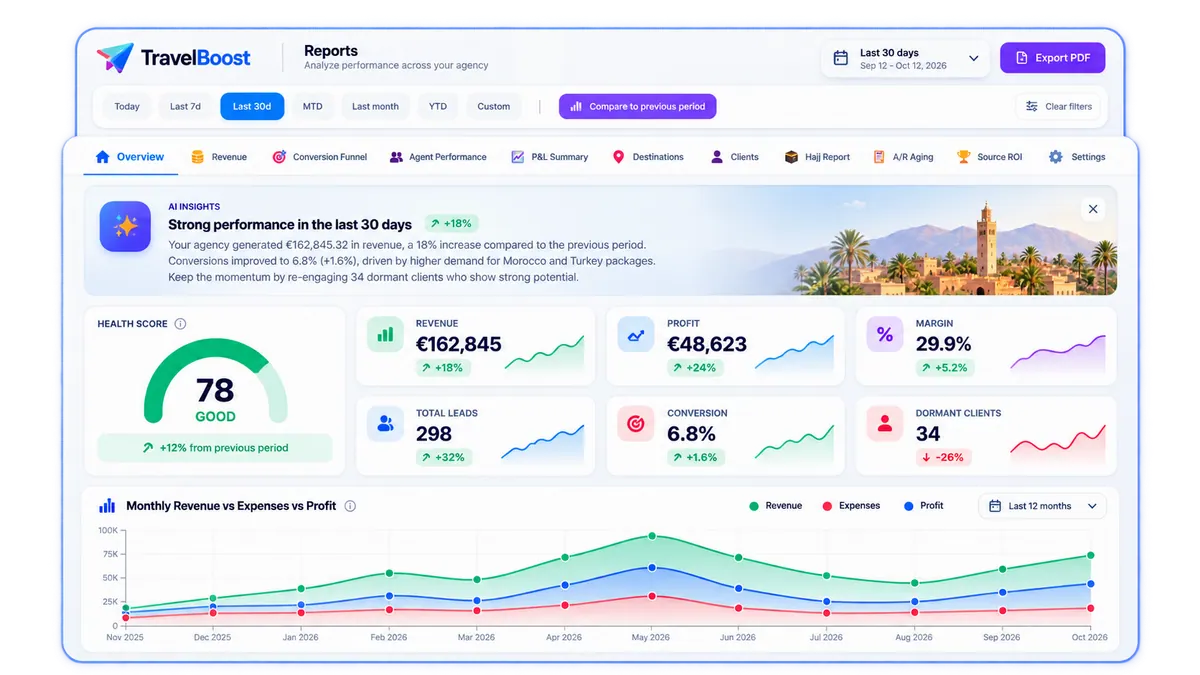This screenshot has width=1200, height=675.
Task: Click the calendar icon in date range selector
Action: [841, 58]
